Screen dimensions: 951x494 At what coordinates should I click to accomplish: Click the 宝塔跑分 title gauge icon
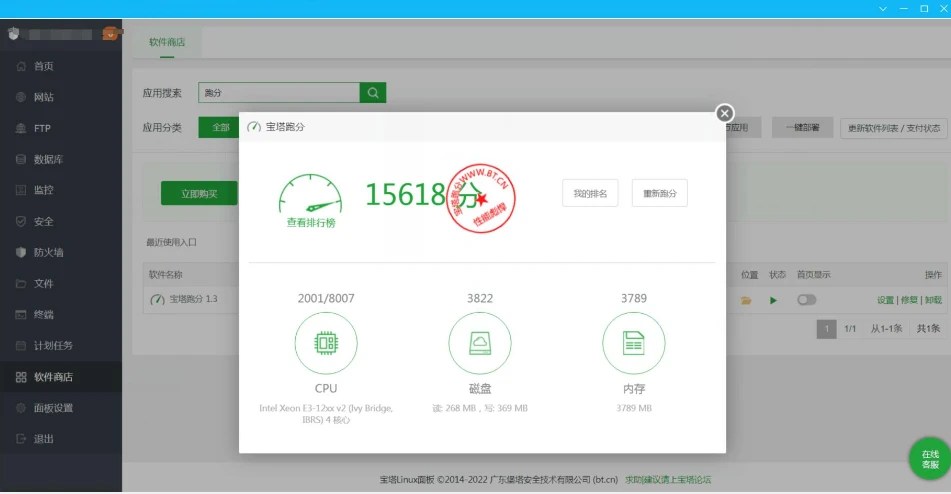click(x=254, y=127)
